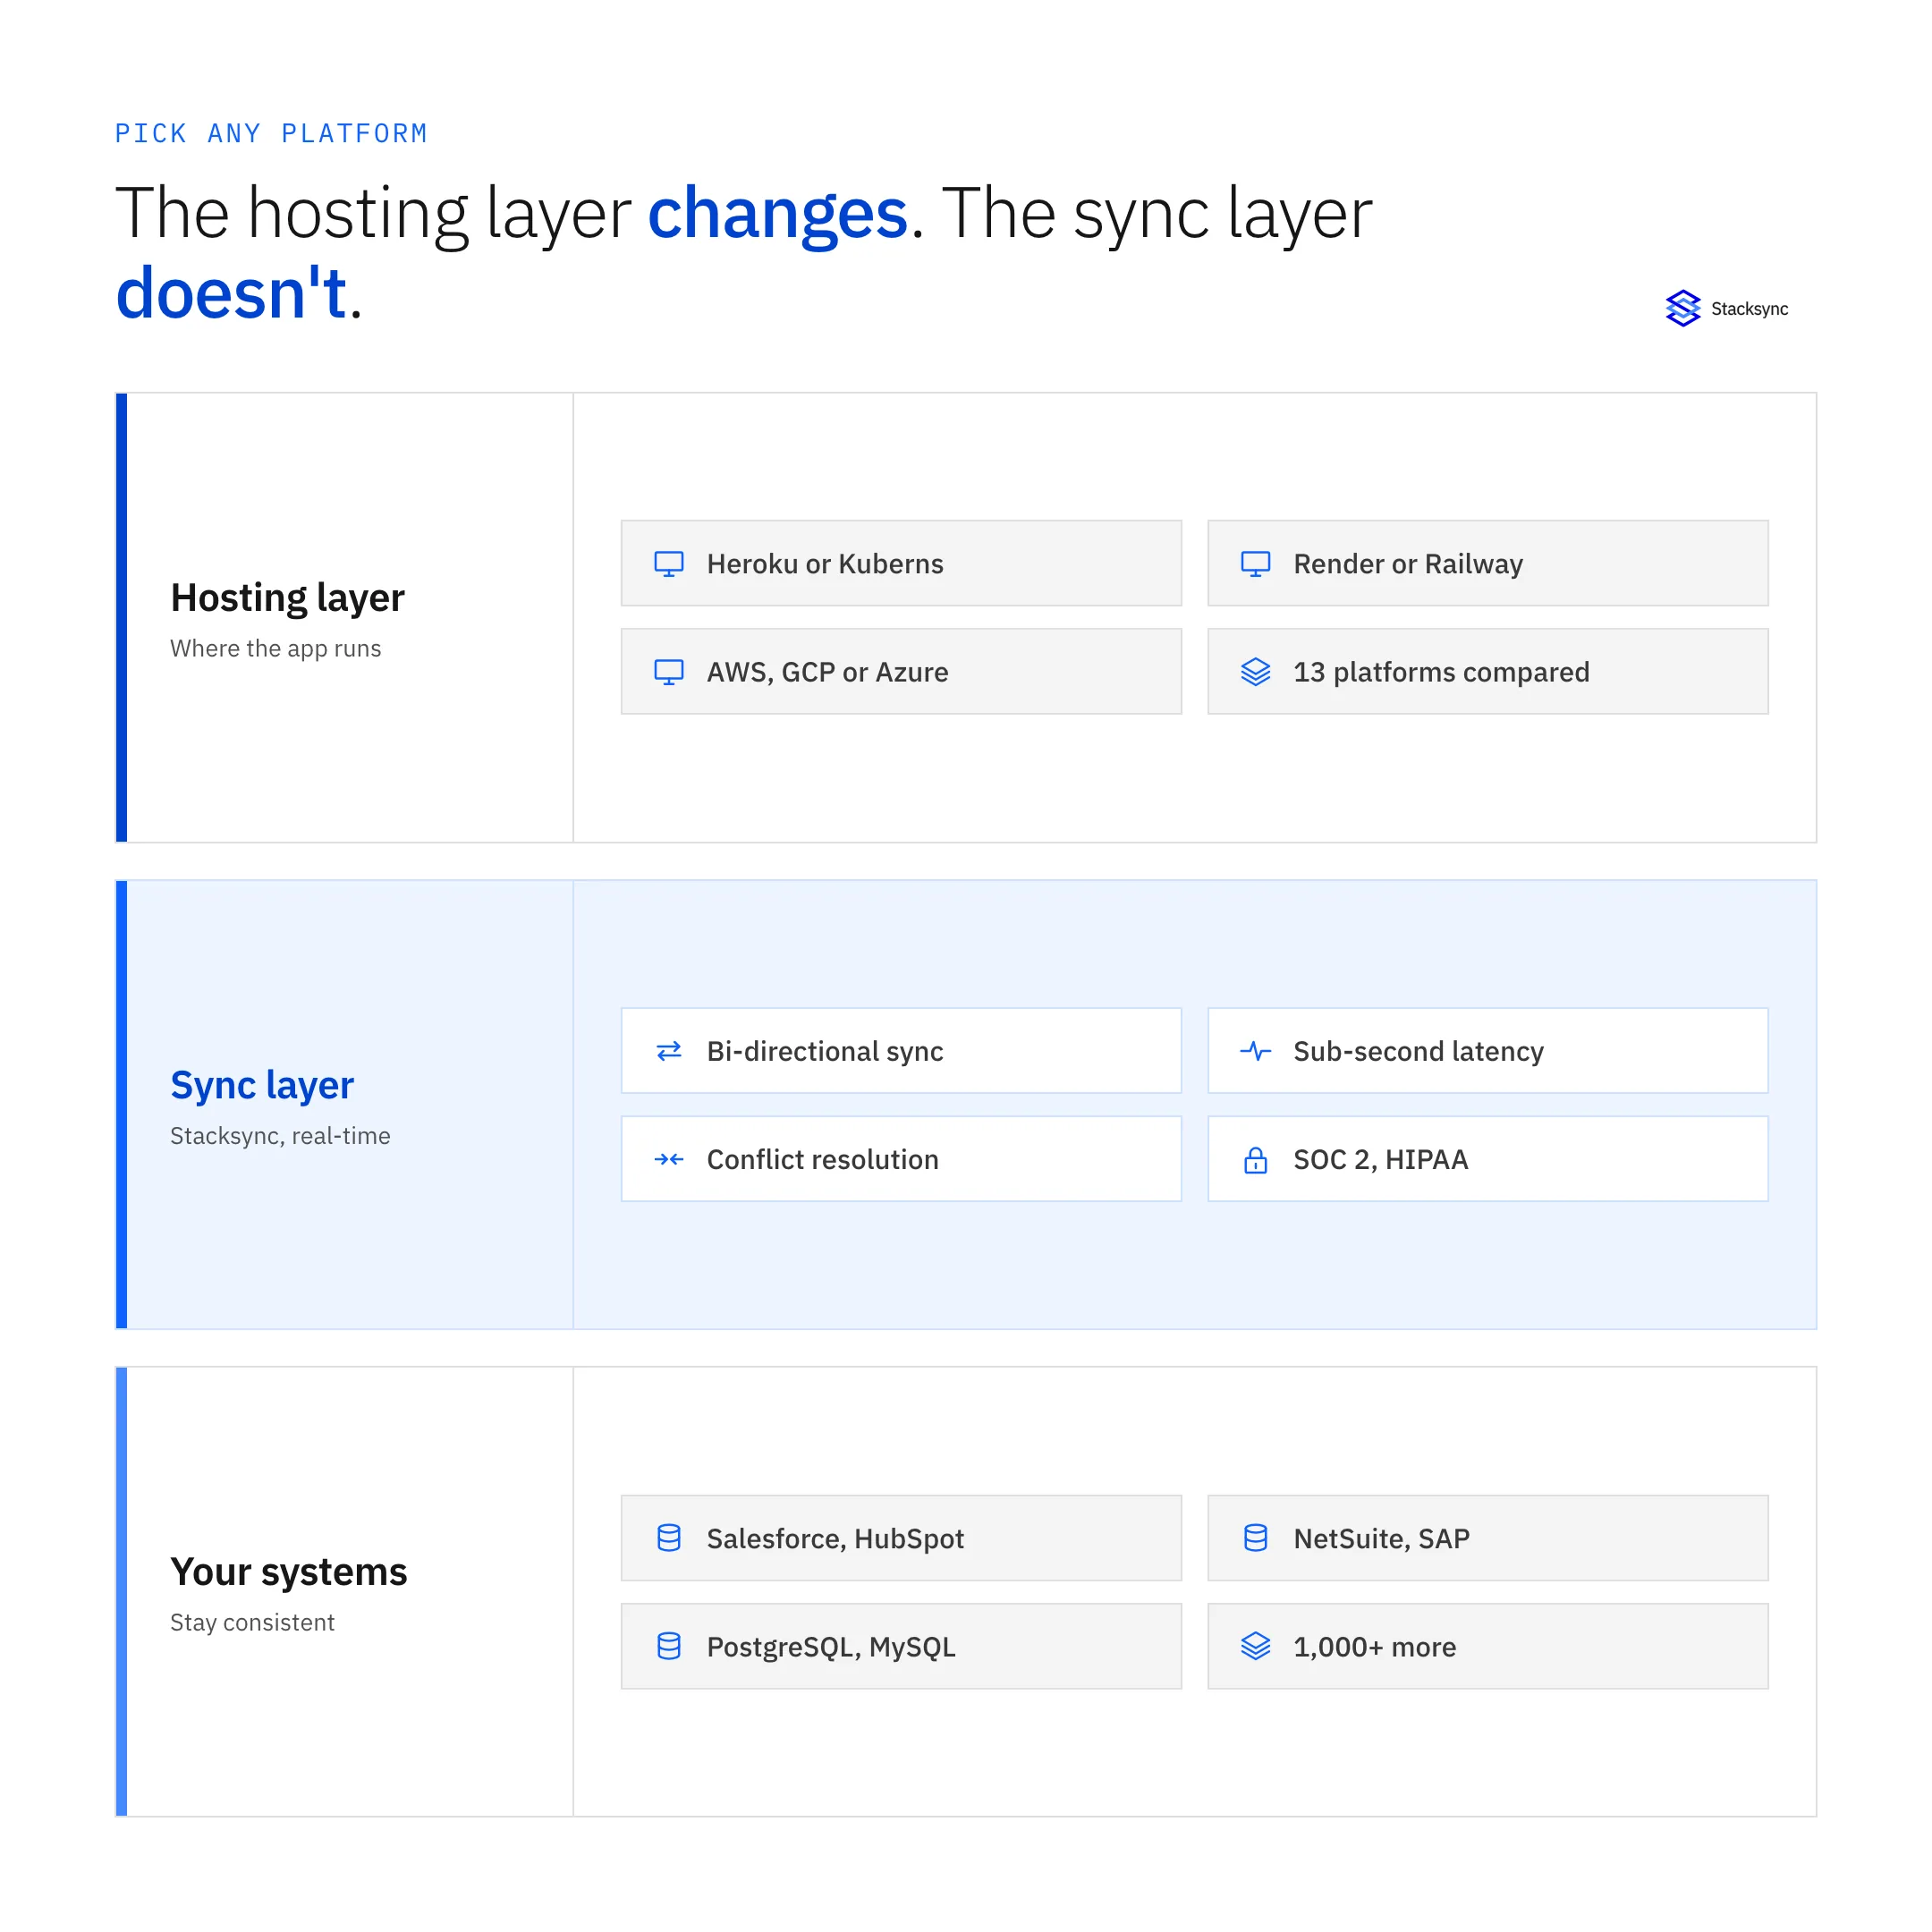This screenshot has height=1932, width=1932.
Task: Select the Conflict resolution label
Action: (823, 1159)
